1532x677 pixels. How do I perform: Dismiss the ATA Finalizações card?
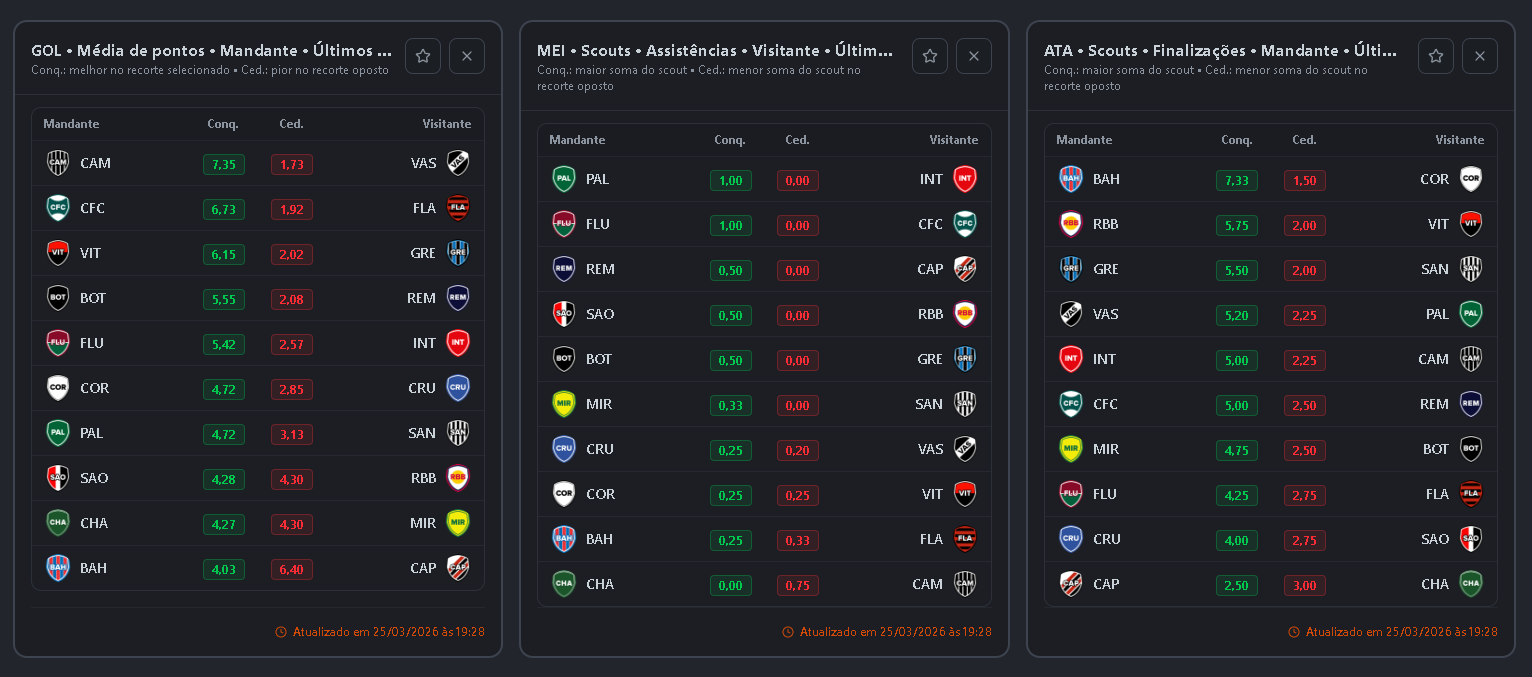point(1480,56)
